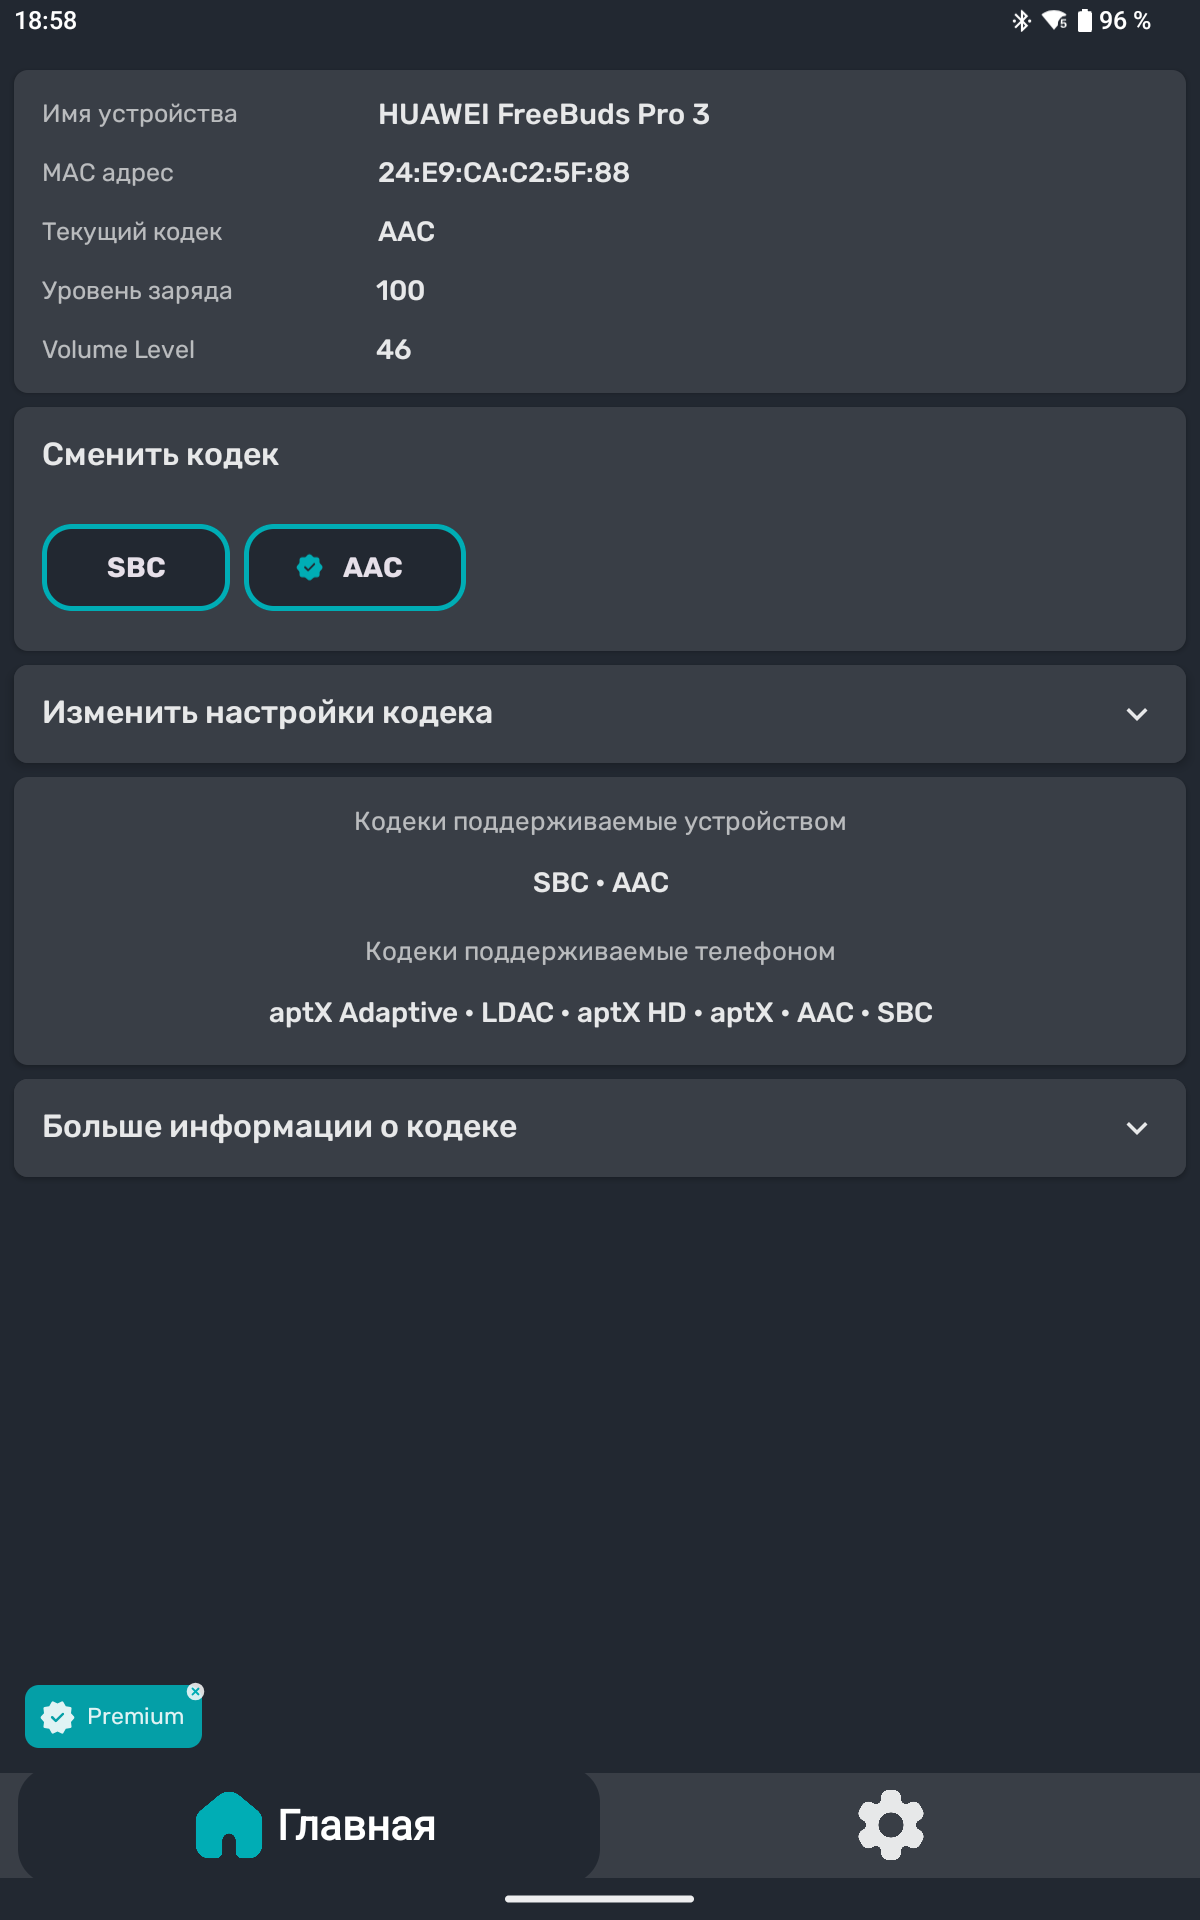
Task: Tap the Bluetooth status bar icon
Action: [1021, 21]
